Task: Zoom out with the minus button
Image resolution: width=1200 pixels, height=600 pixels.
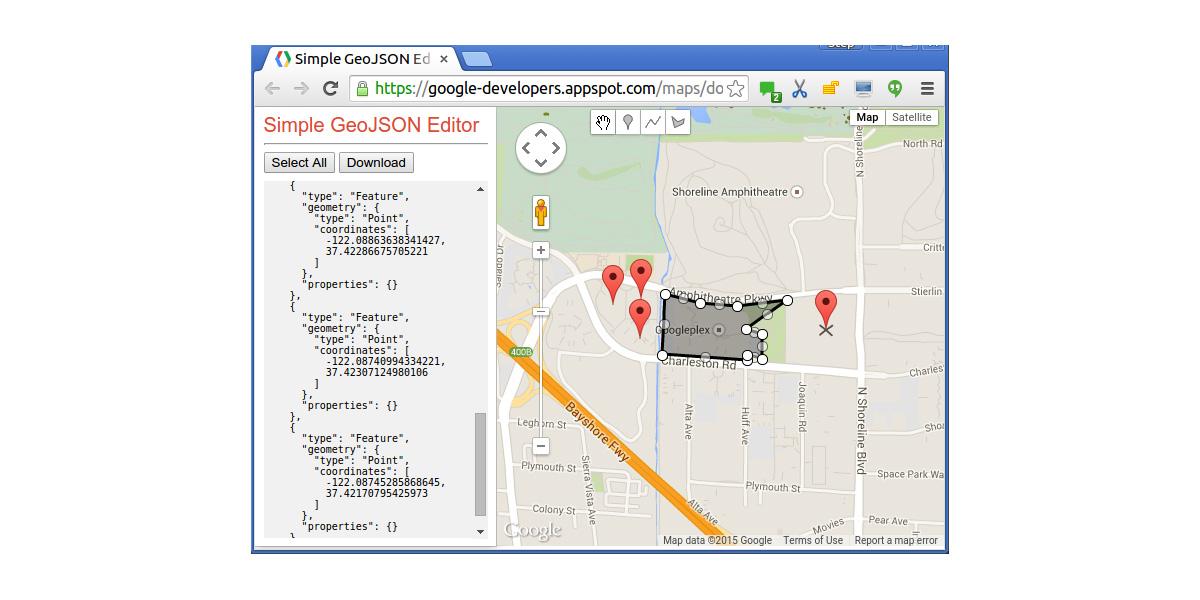Action: click(x=541, y=446)
